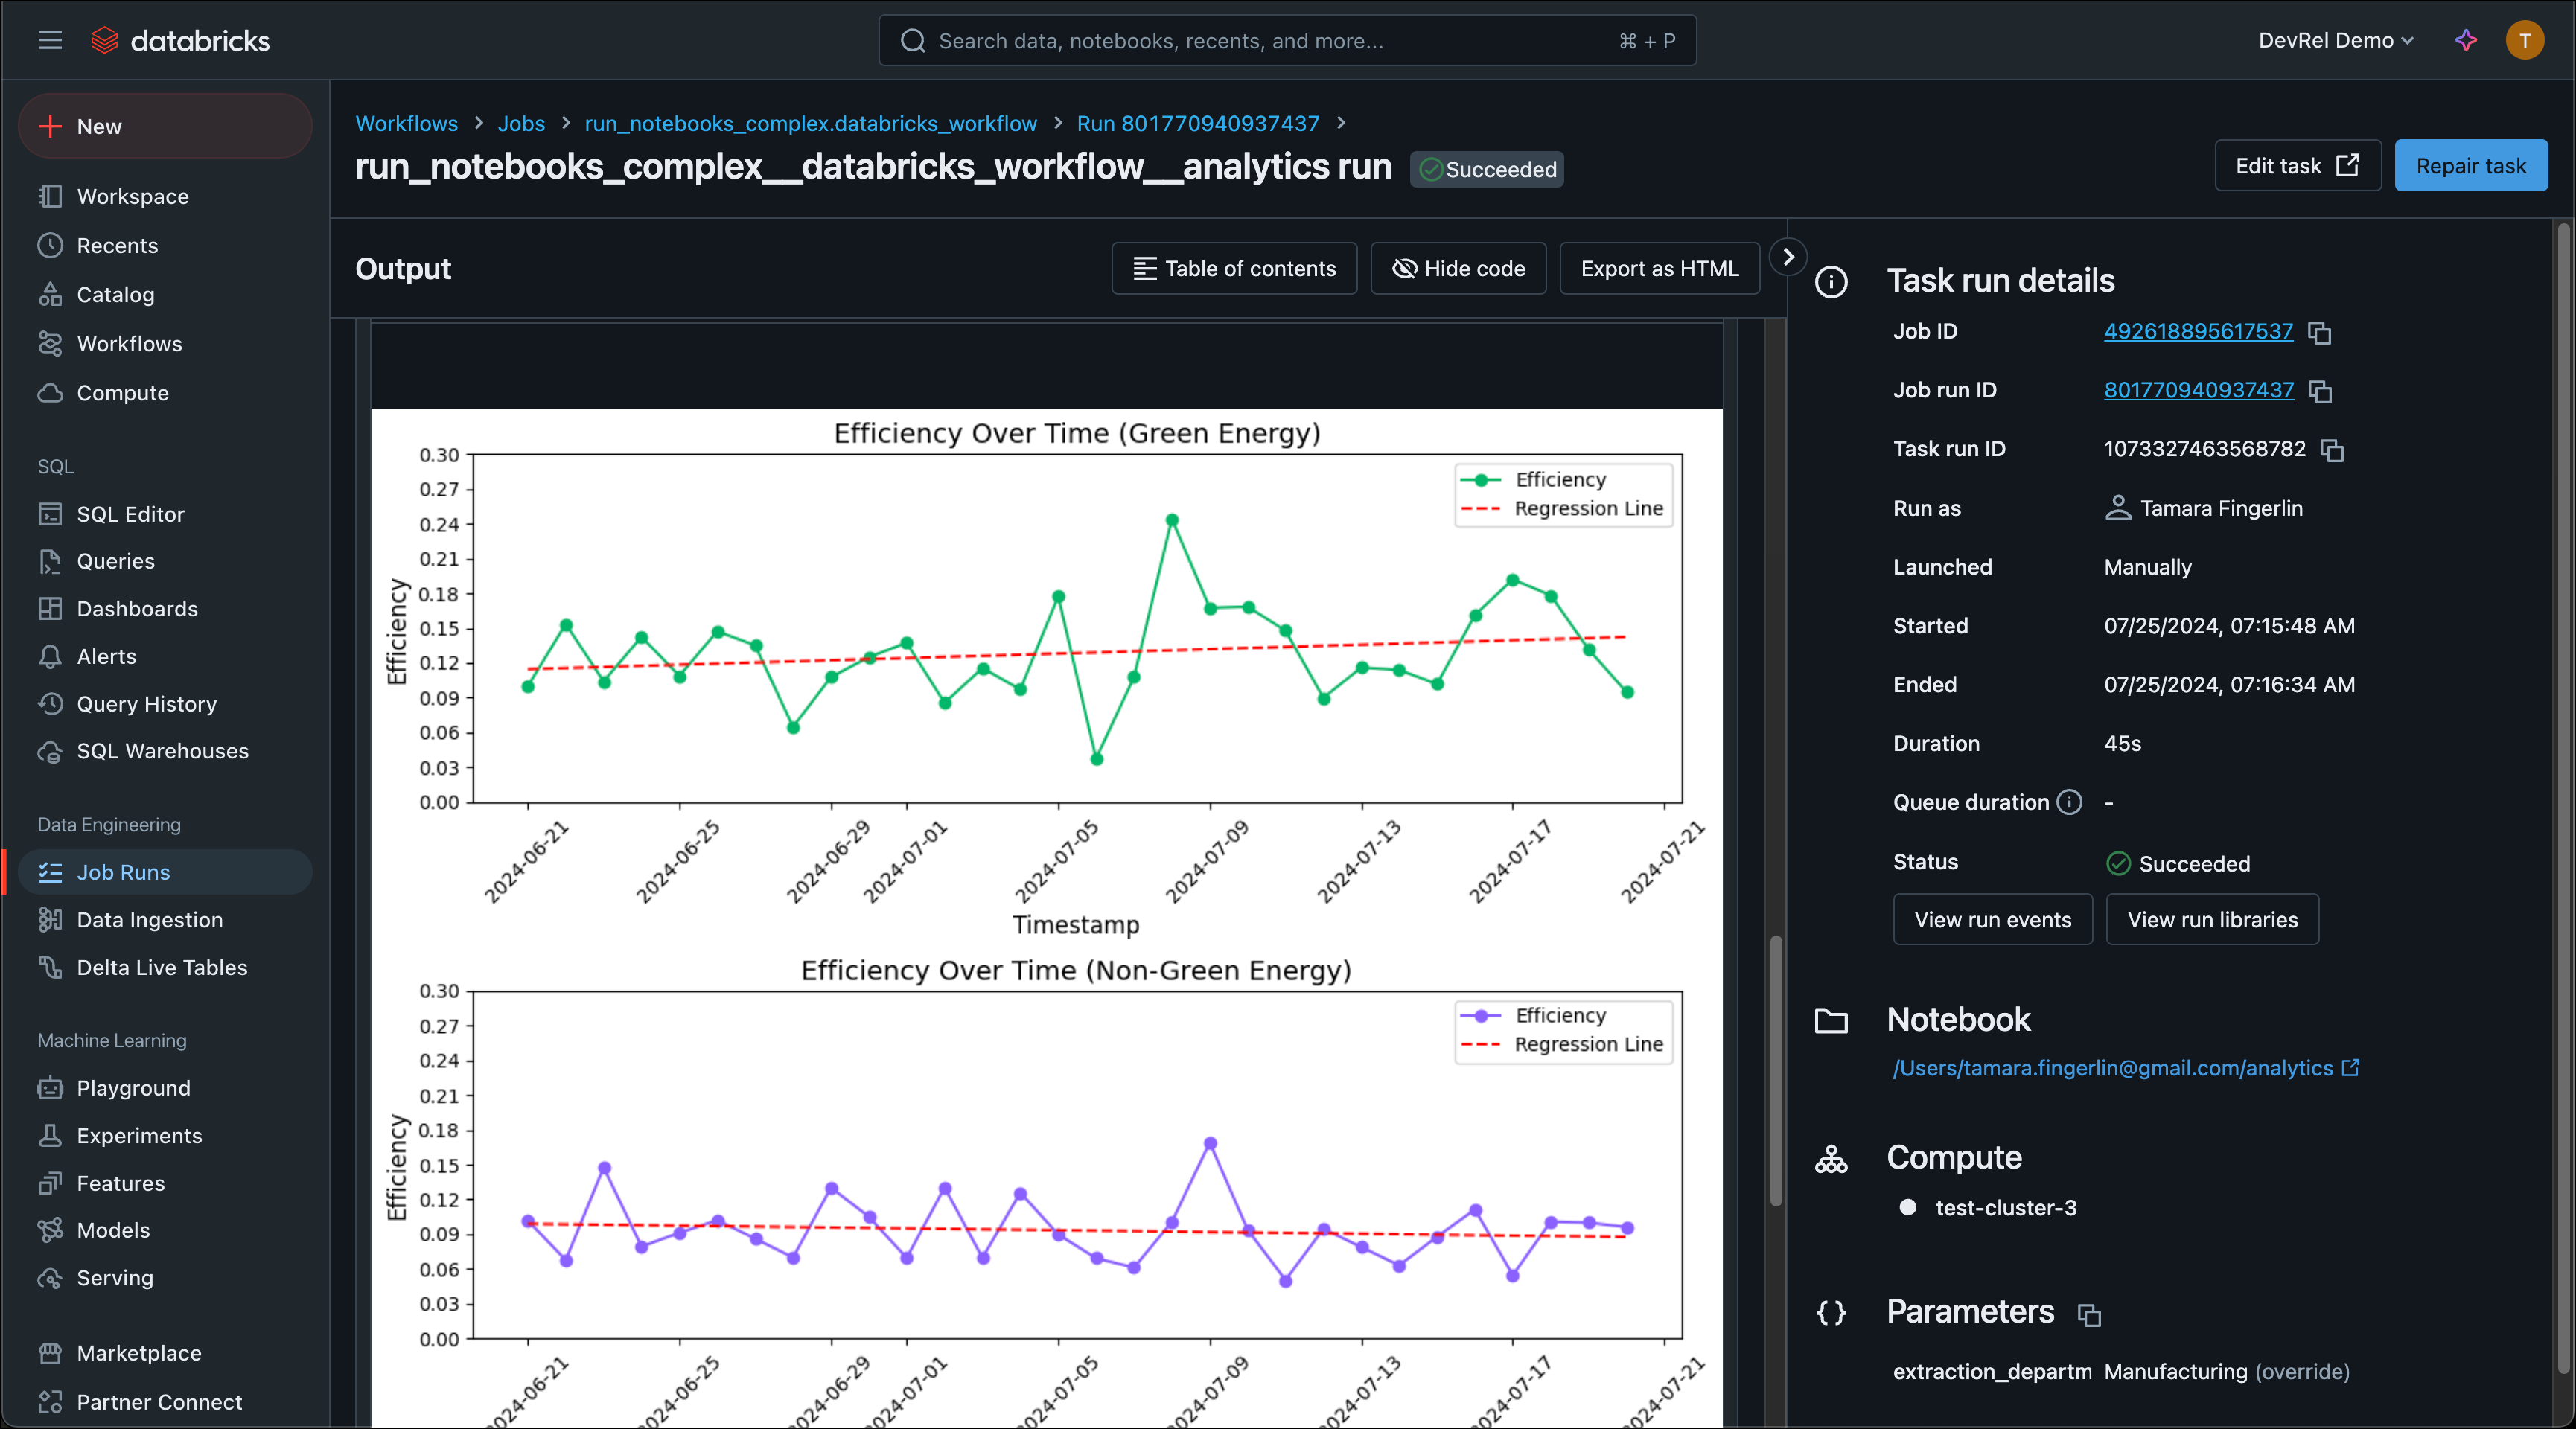This screenshot has width=2576, height=1429.
Task: Open View run libraries
Action: [x=2211, y=919]
